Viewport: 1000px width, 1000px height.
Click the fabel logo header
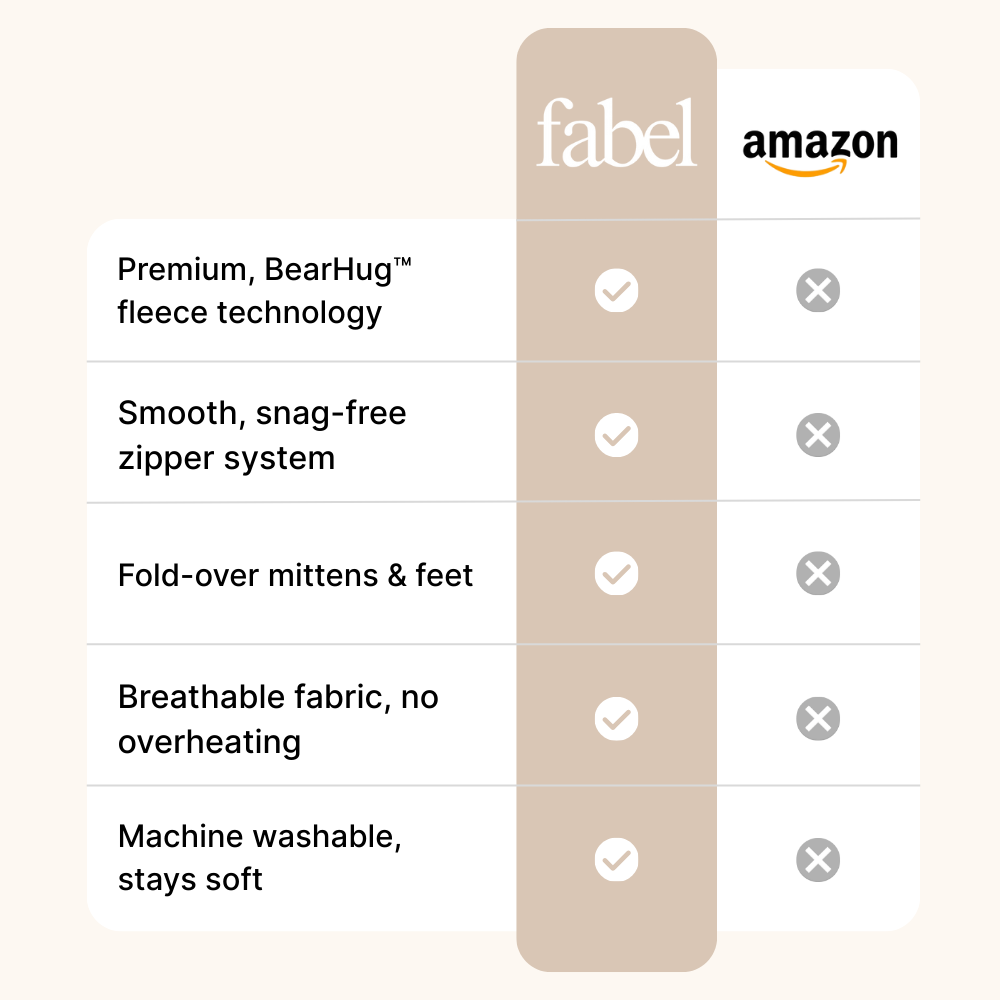click(x=616, y=133)
